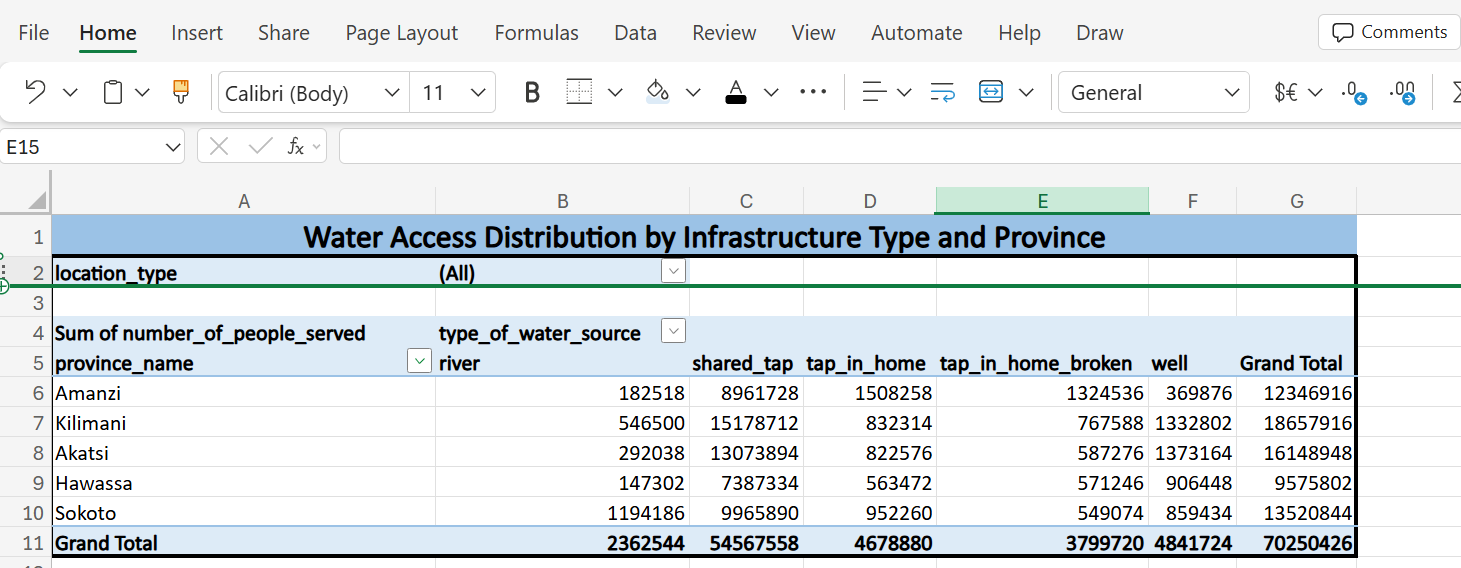
Task: Click the Comments button
Action: [1389, 32]
